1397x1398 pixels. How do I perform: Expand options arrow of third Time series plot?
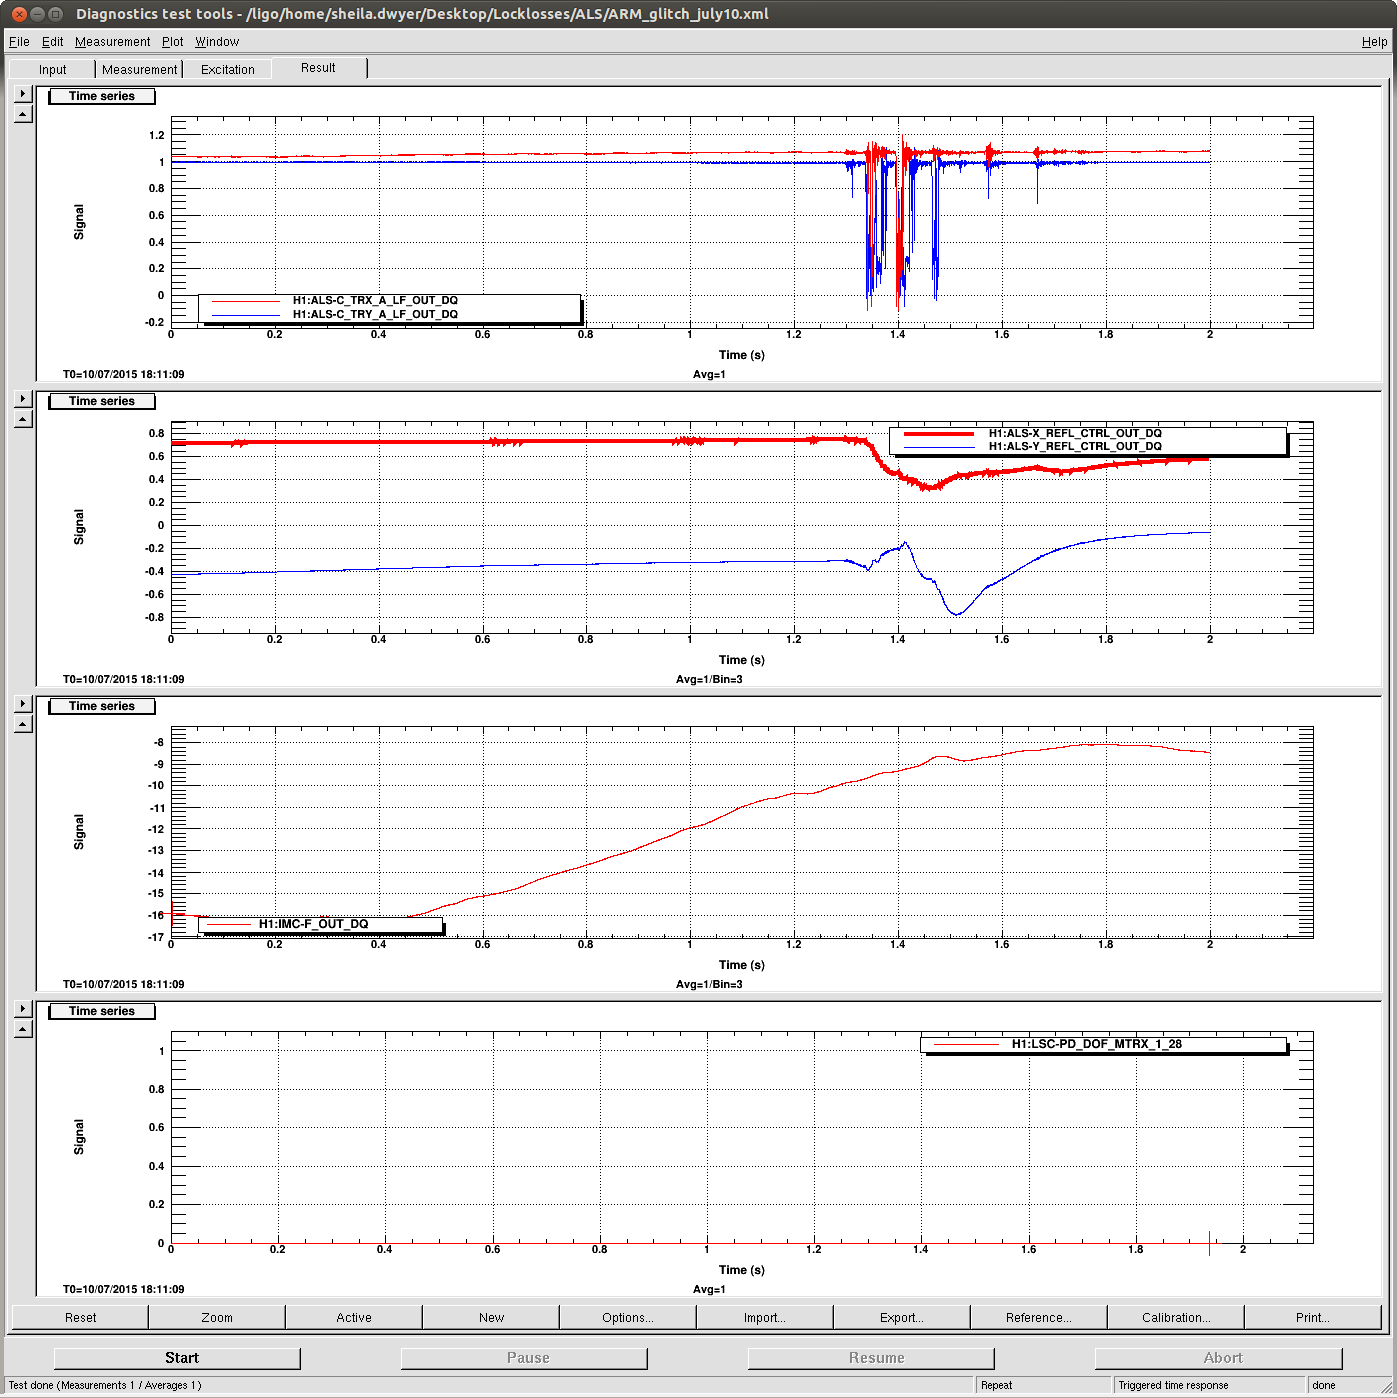23,703
